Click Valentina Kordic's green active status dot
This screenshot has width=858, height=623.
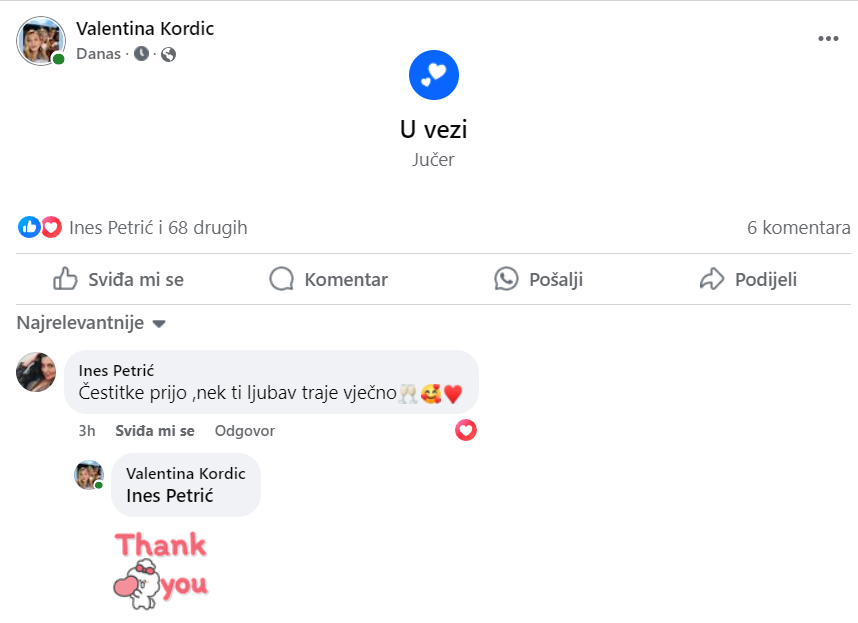[60, 57]
